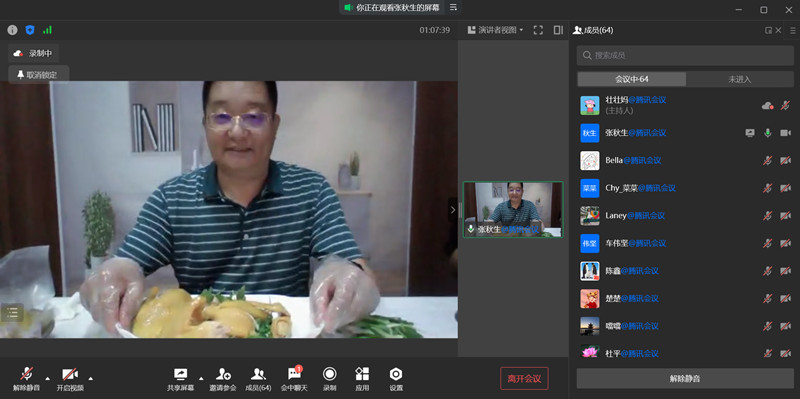
Task: Unmute your microphone (解除静音)
Action: point(27,380)
